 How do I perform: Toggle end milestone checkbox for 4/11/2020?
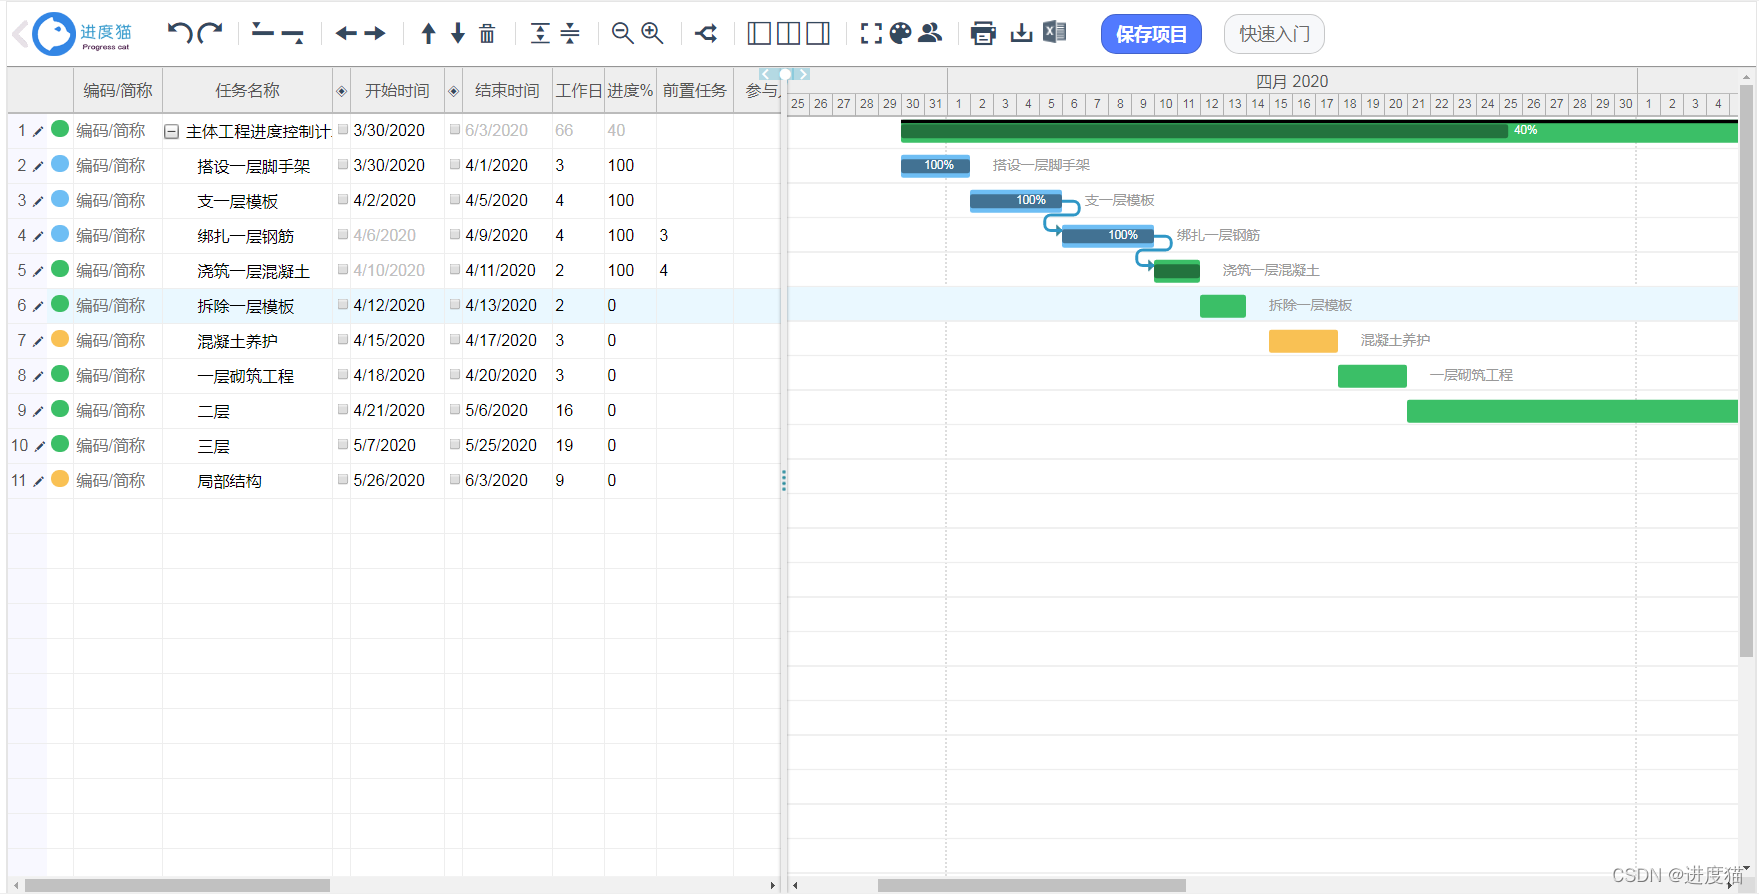coord(455,269)
